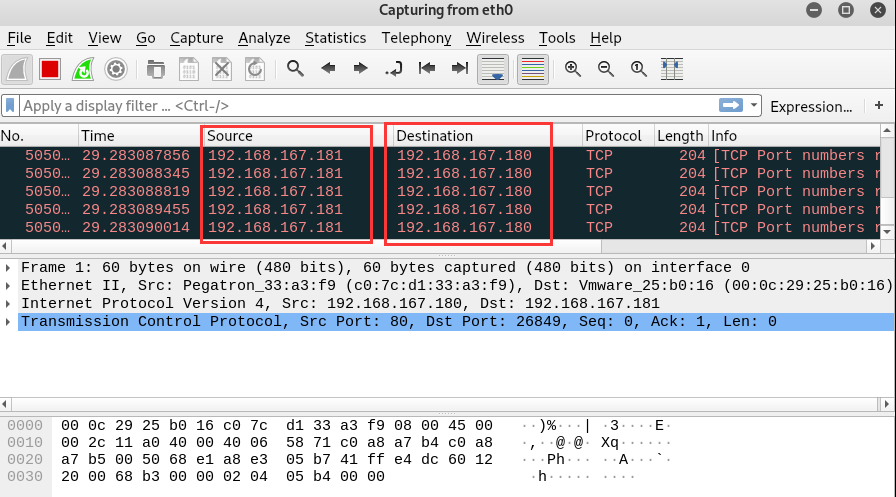Click the start capture shark fin icon
896x497 pixels.
point(17,70)
